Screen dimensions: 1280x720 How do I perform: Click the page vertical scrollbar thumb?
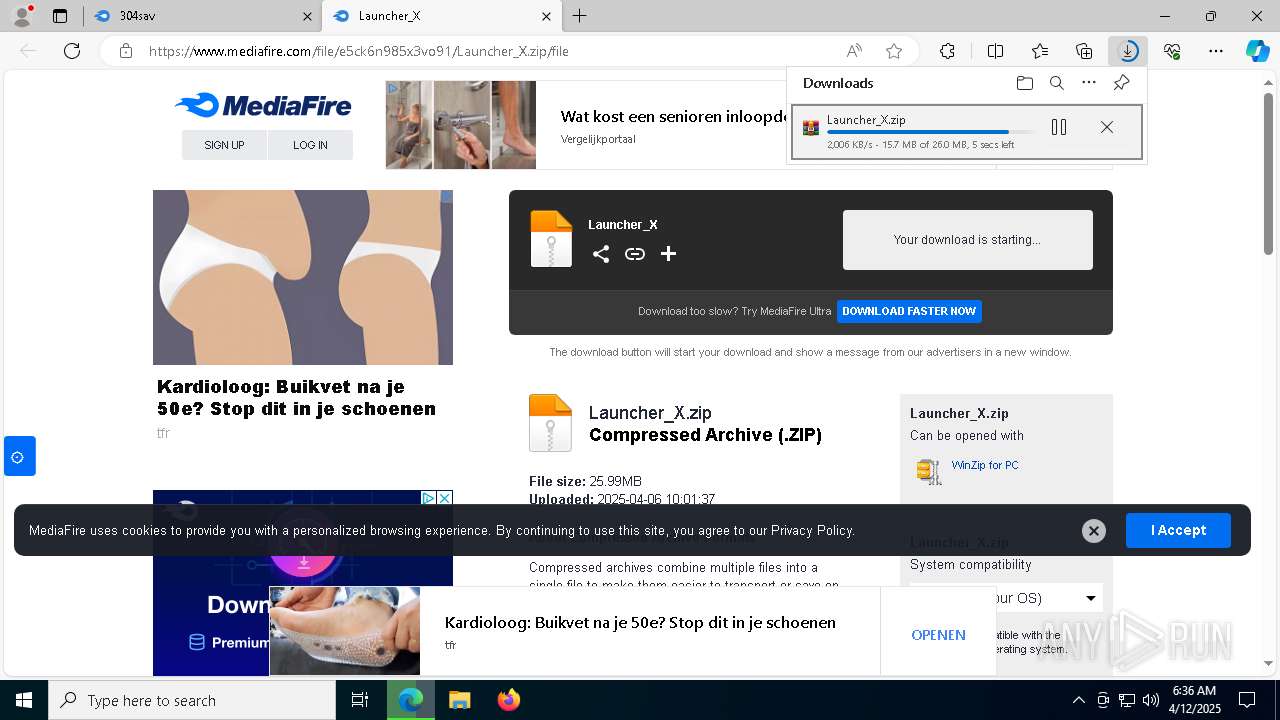click(x=1268, y=174)
